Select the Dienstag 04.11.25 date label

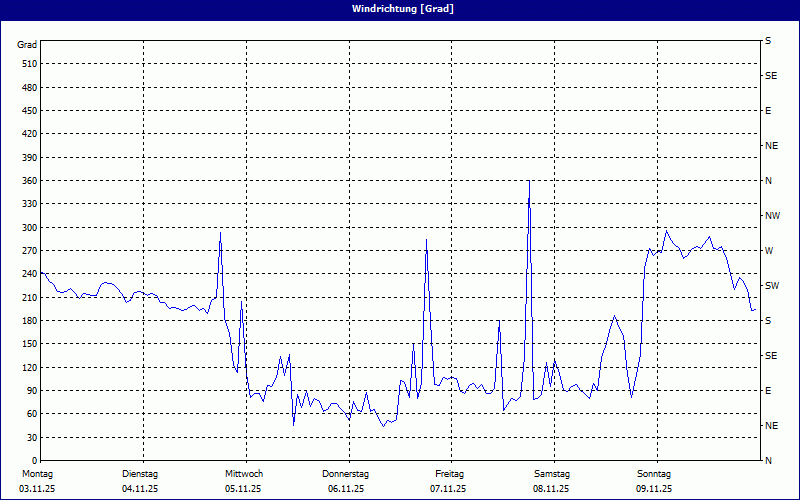tap(139, 481)
